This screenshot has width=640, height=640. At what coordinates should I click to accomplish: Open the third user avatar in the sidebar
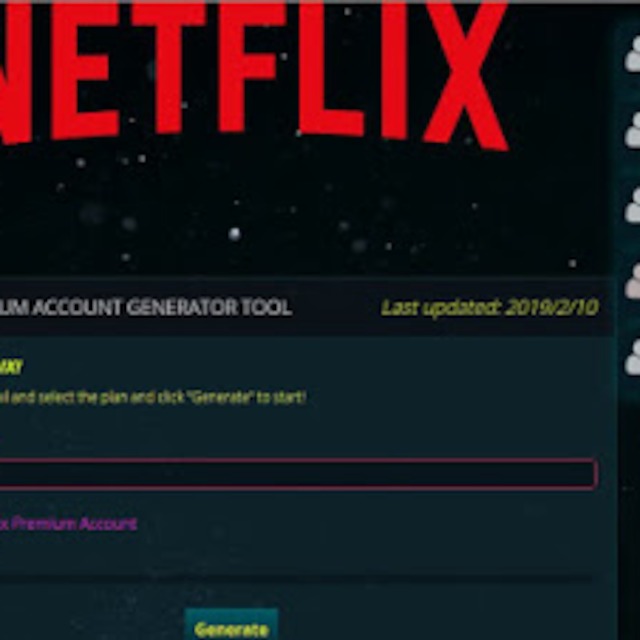pos(633,205)
